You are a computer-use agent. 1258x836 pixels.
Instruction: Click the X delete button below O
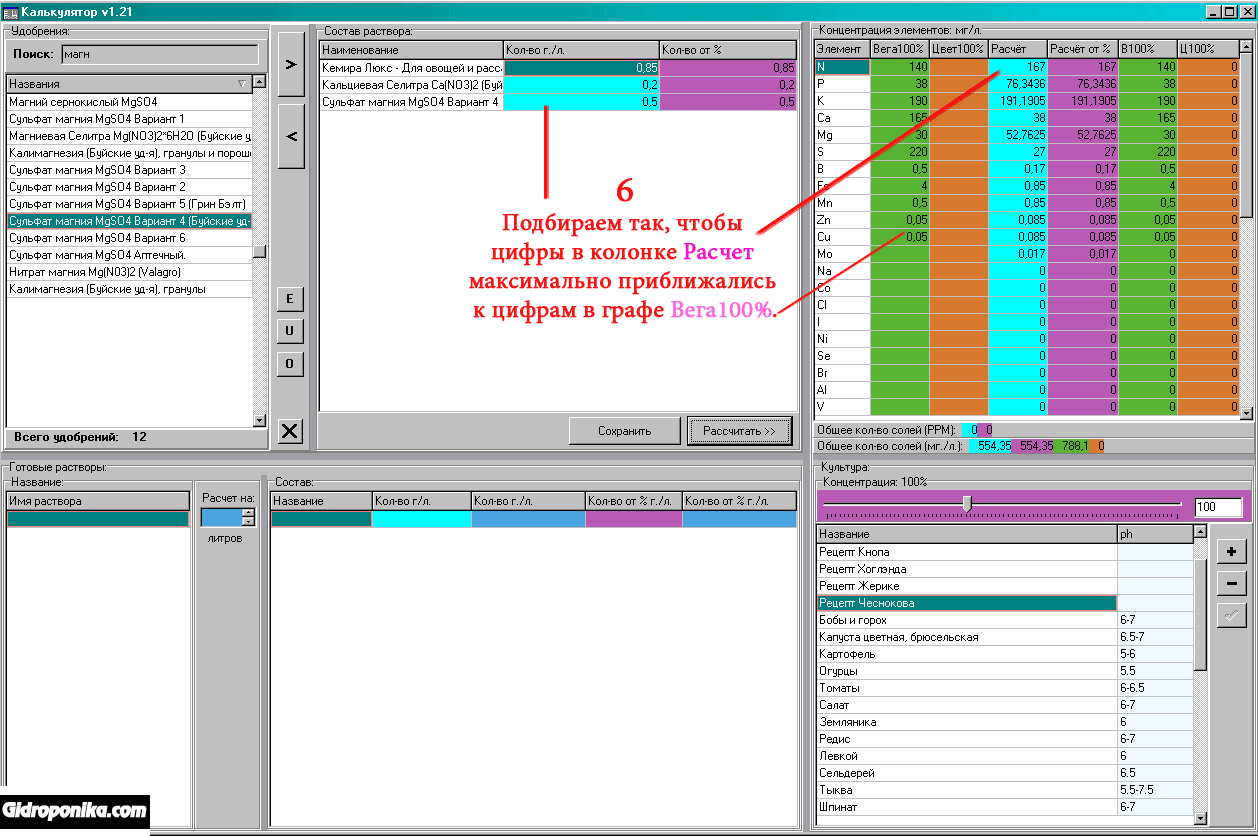tap(289, 431)
